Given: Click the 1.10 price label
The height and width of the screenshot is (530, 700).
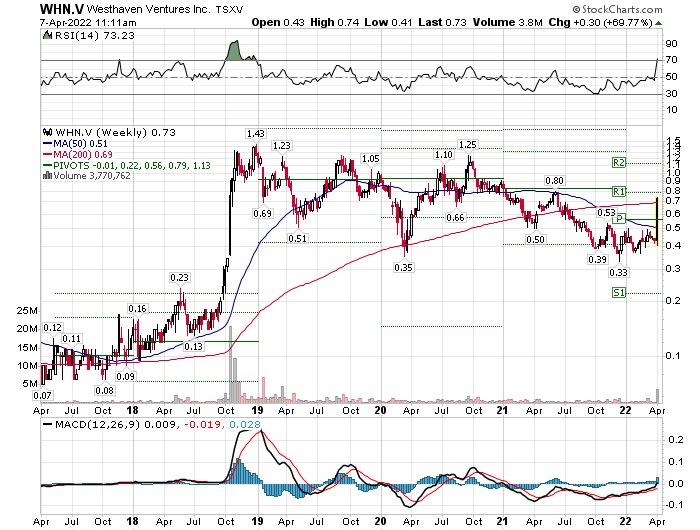Looking at the screenshot, I should tap(444, 154).
